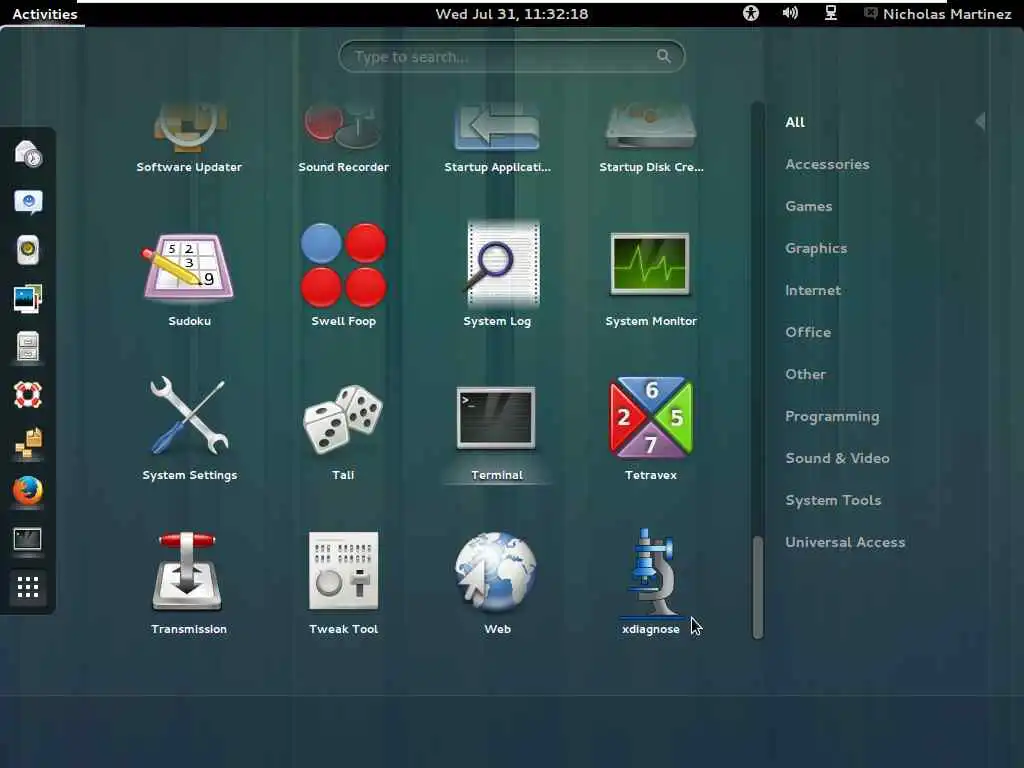Viewport: 1024px width, 768px height.
Task: Open the Software Updater app
Action: pyautogui.click(x=189, y=137)
